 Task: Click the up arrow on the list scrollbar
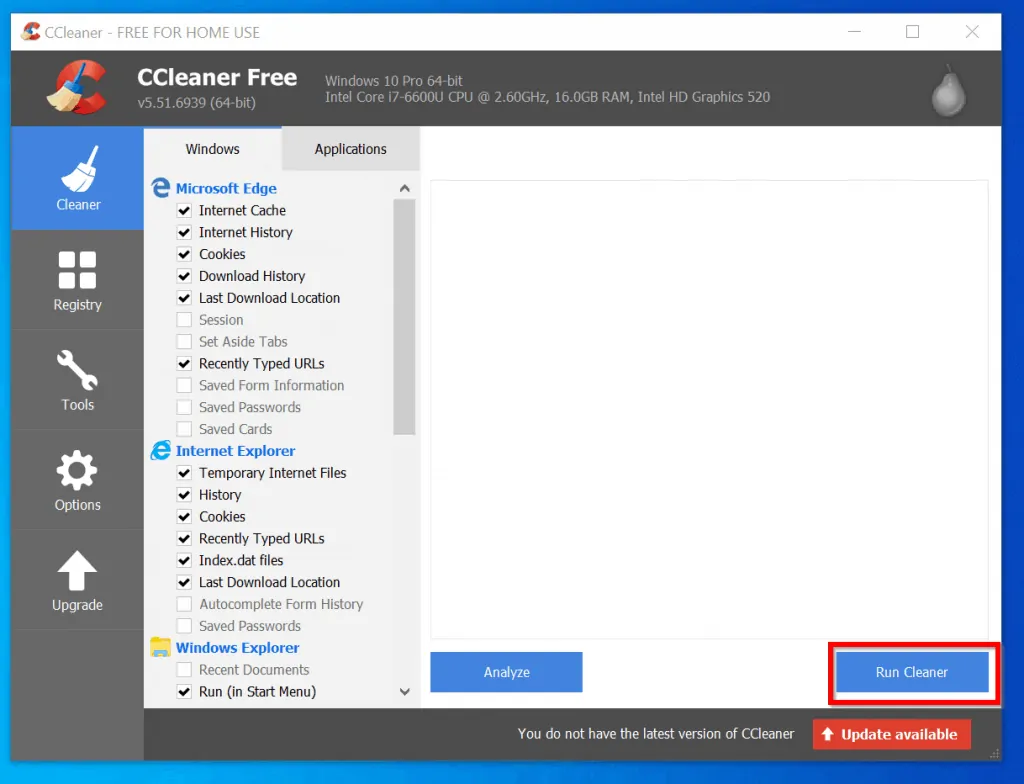coord(404,187)
